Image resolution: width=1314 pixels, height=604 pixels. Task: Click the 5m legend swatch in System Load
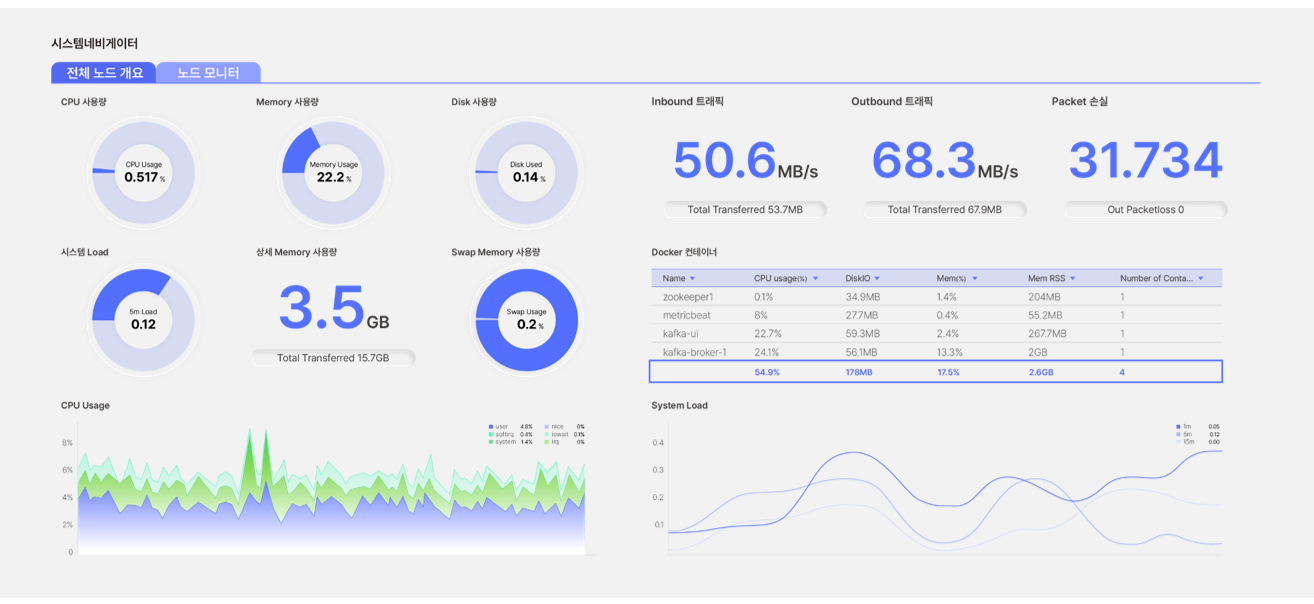(1179, 434)
